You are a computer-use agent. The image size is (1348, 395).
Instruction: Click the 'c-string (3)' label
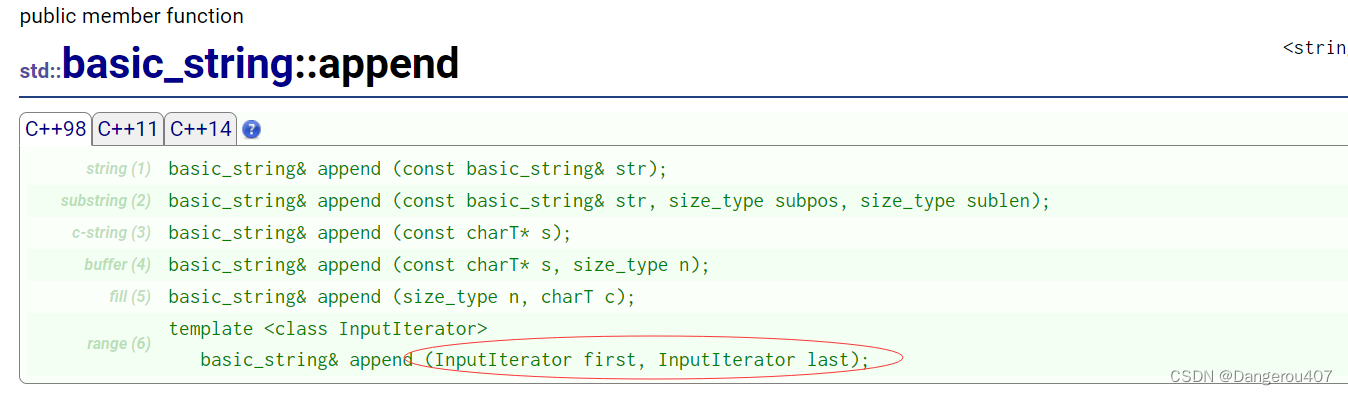[x=111, y=233]
